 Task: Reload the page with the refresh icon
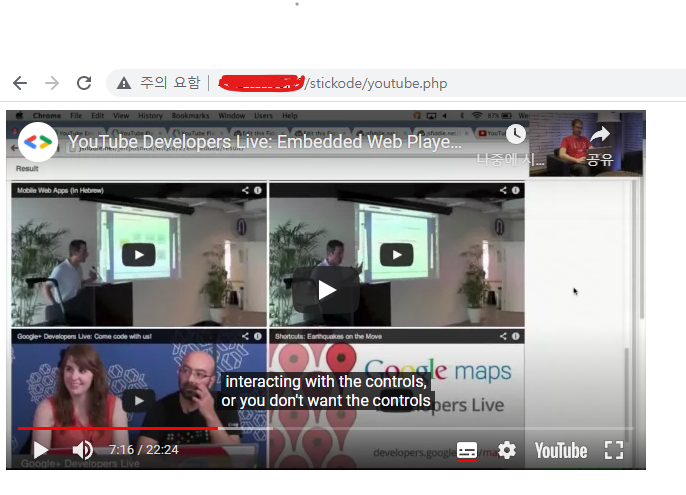(84, 83)
